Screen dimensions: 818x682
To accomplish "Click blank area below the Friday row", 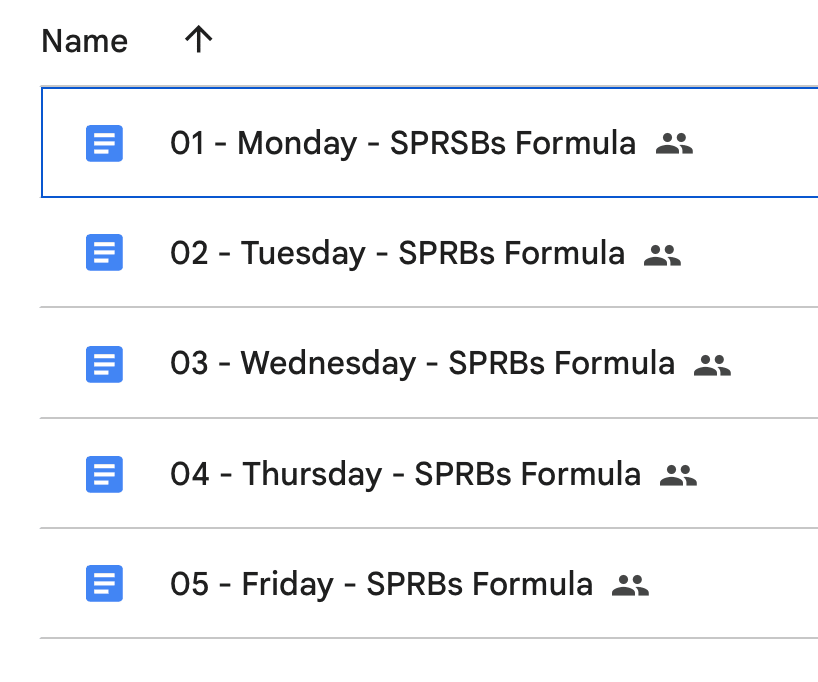I will (429, 660).
